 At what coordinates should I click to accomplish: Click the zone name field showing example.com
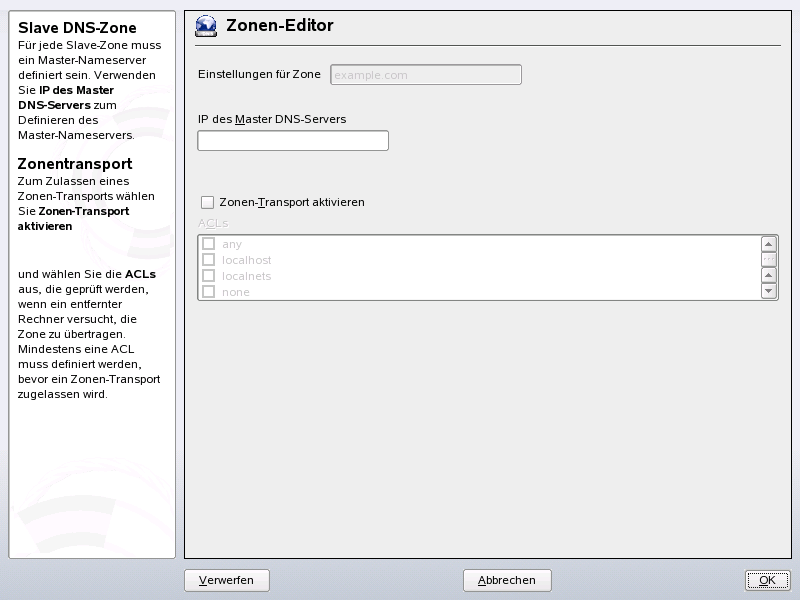pyautogui.click(x=425, y=74)
